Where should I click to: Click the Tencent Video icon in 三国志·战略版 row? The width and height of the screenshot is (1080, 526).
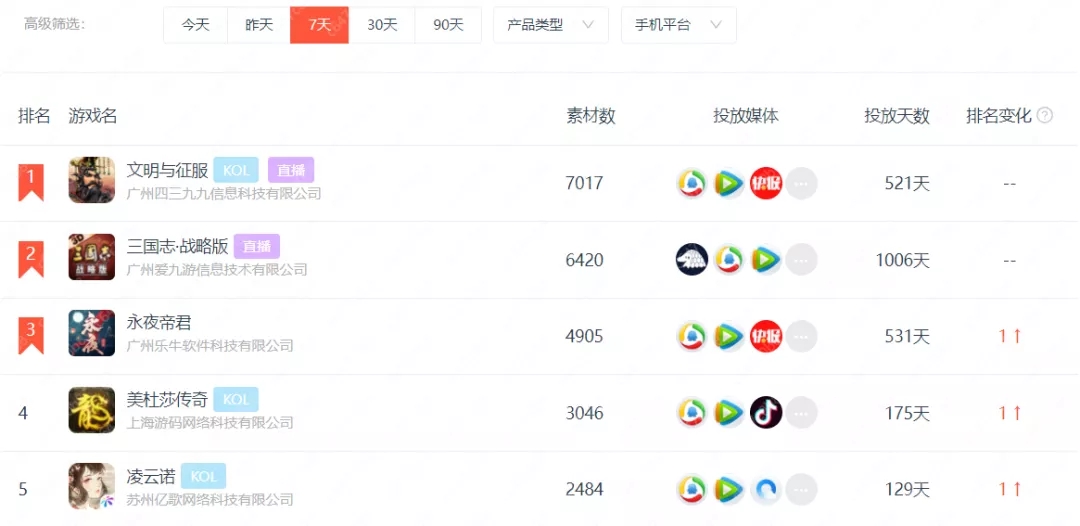tap(766, 260)
